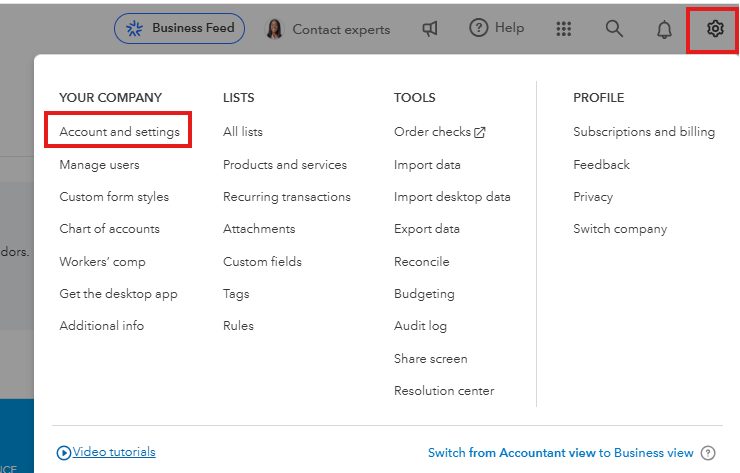Click the settings gear icon
This screenshot has width=740, height=473.
tap(714, 29)
